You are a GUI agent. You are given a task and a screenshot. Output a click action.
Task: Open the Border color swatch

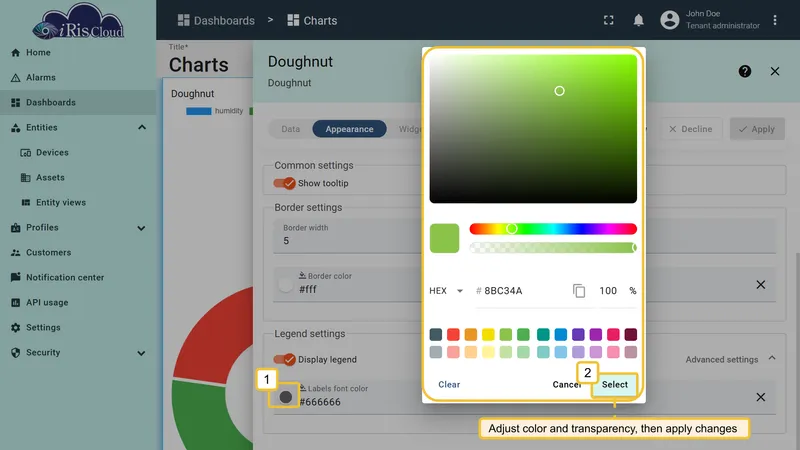coord(285,285)
